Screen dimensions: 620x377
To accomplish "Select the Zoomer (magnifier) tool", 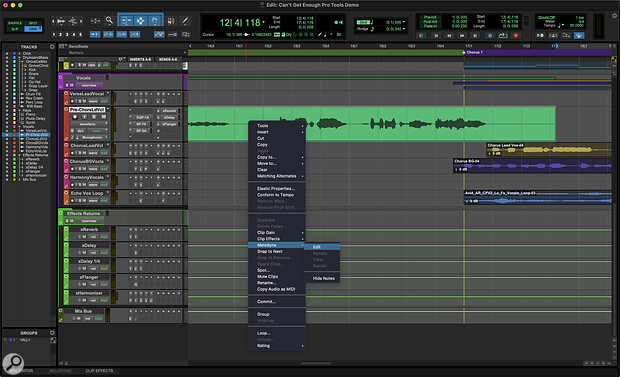I will [x=109, y=21].
